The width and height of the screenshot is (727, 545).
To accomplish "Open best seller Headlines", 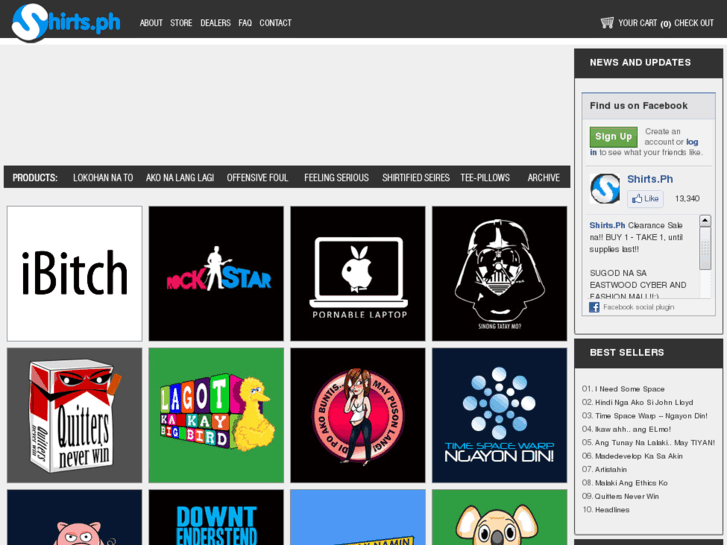I will click(x=612, y=510).
